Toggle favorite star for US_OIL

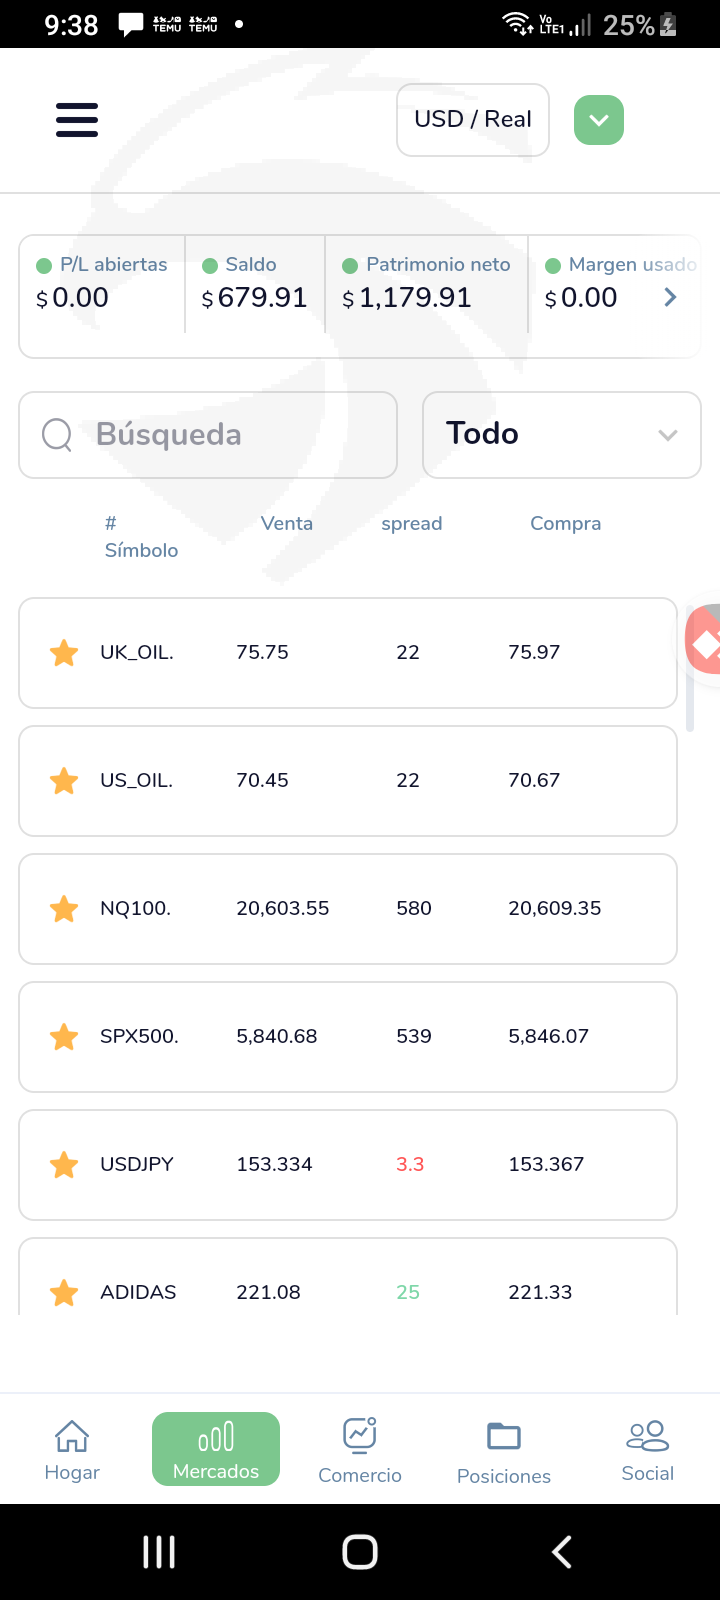pos(64,781)
